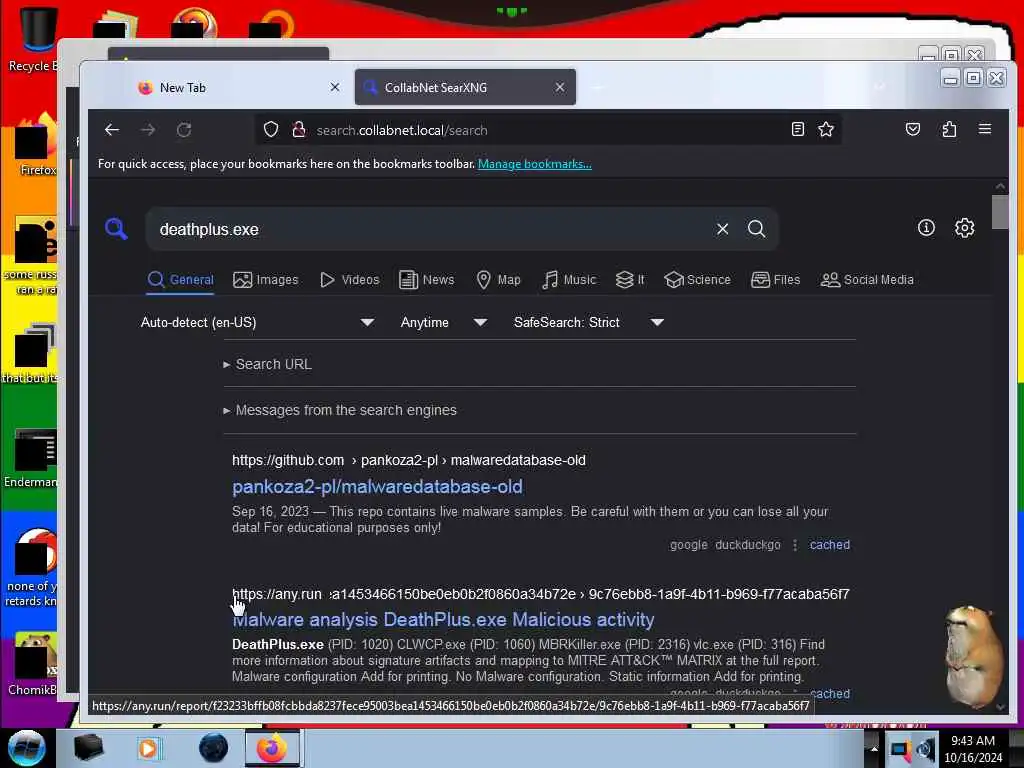Open cached link for github result
The width and height of the screenshot is (1024, 768).
(x=829, y=545)
